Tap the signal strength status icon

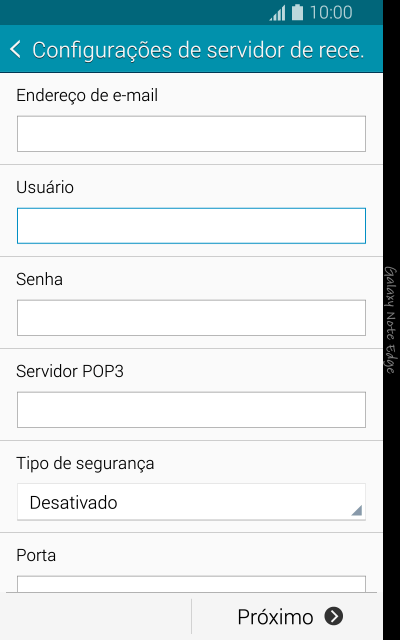(278, 13)
